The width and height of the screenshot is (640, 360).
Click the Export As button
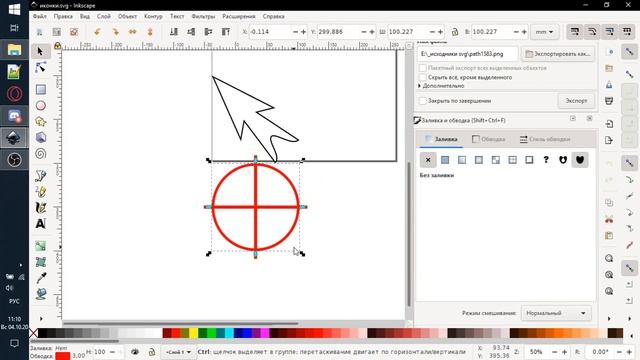pyautogui.click(x=558, y=54)
